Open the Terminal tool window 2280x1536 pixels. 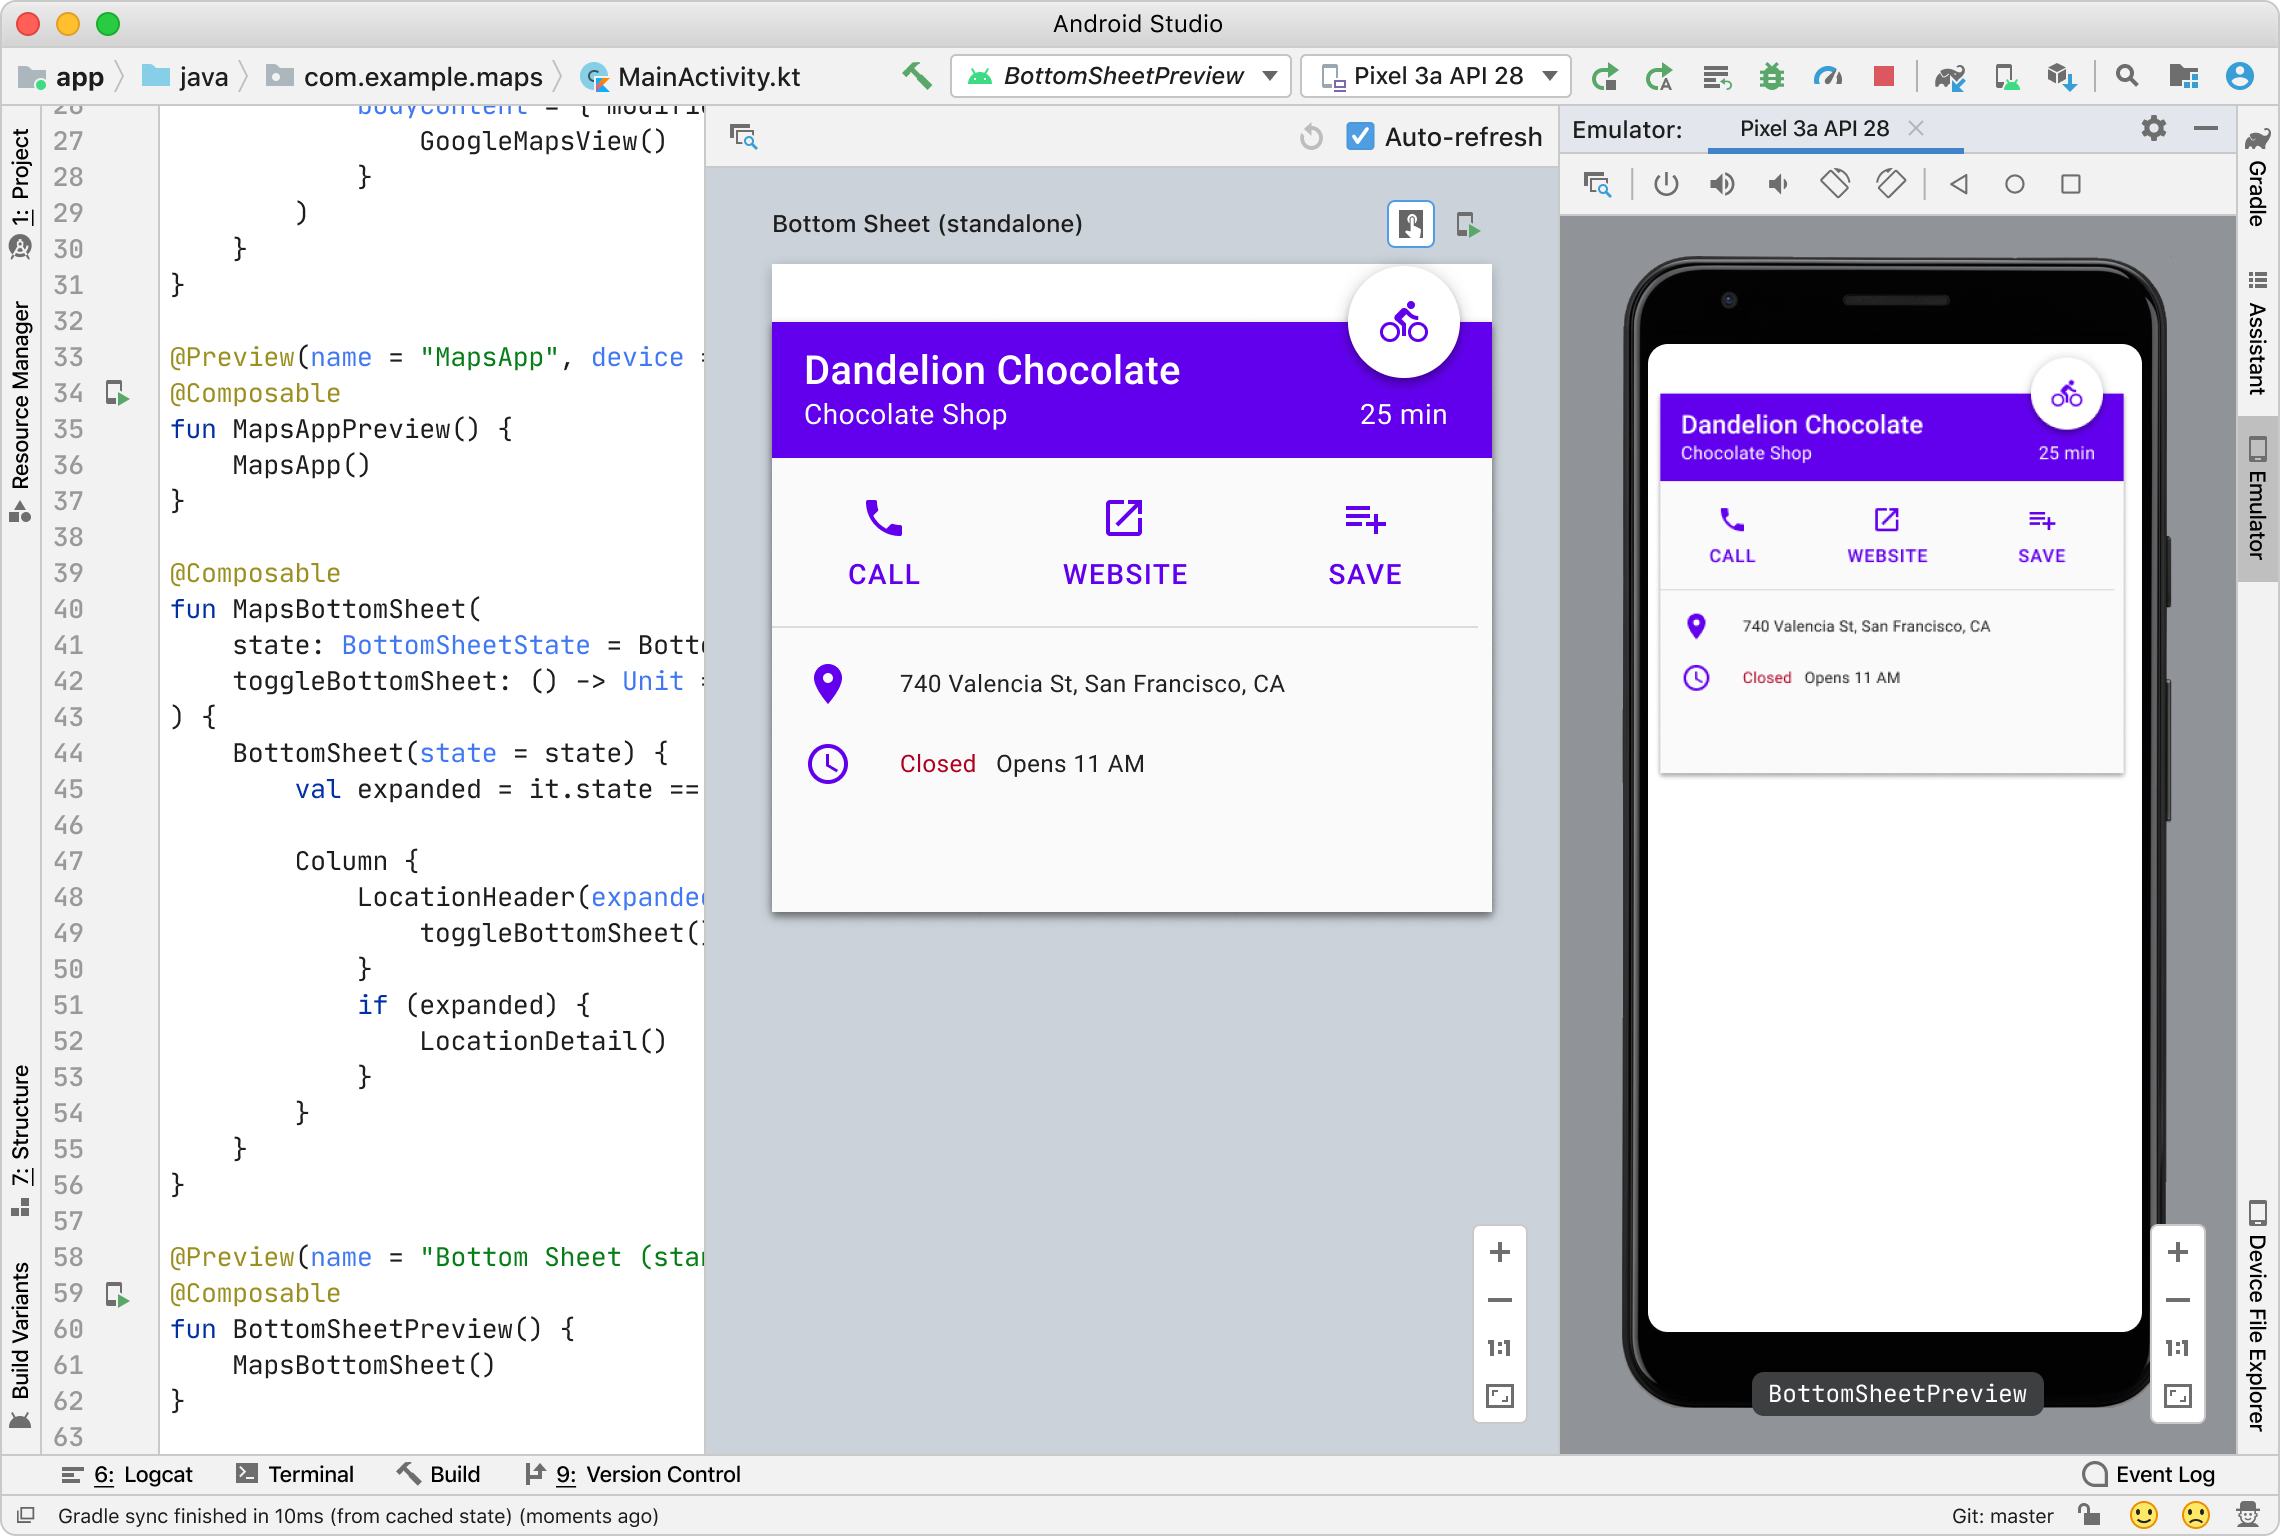(296, 1474)
